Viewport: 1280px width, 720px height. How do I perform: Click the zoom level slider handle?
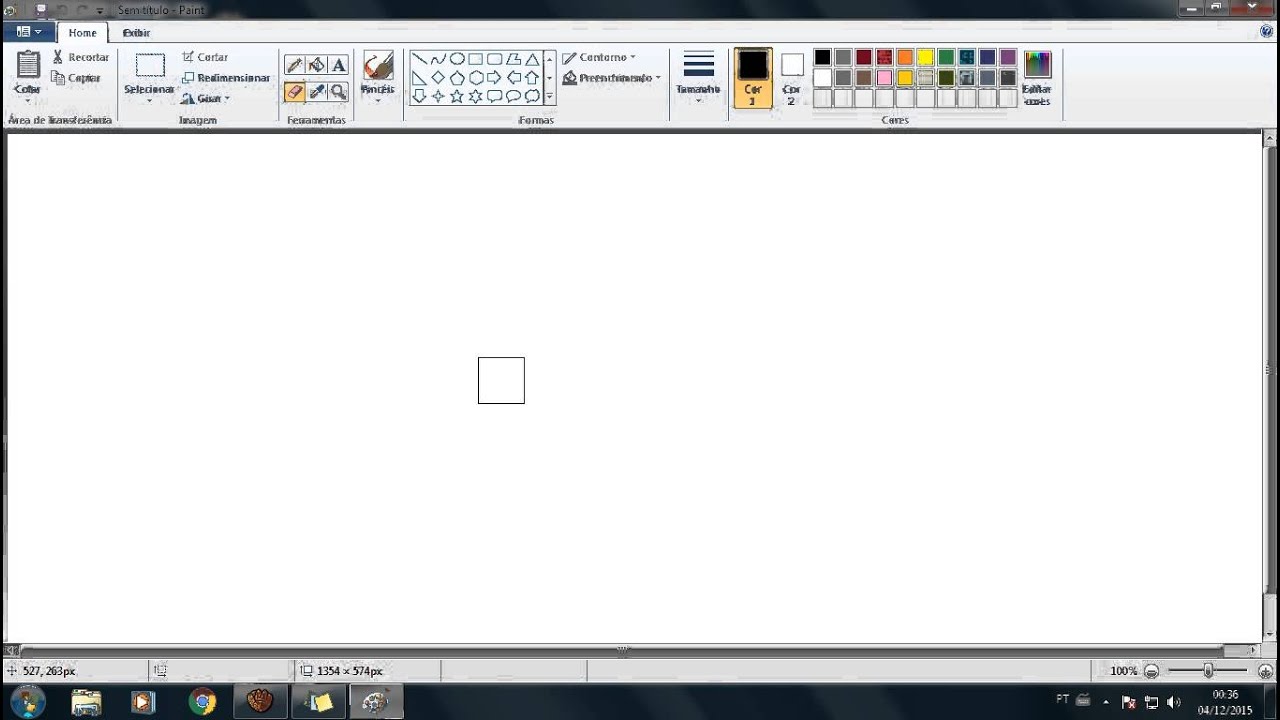1208,671
